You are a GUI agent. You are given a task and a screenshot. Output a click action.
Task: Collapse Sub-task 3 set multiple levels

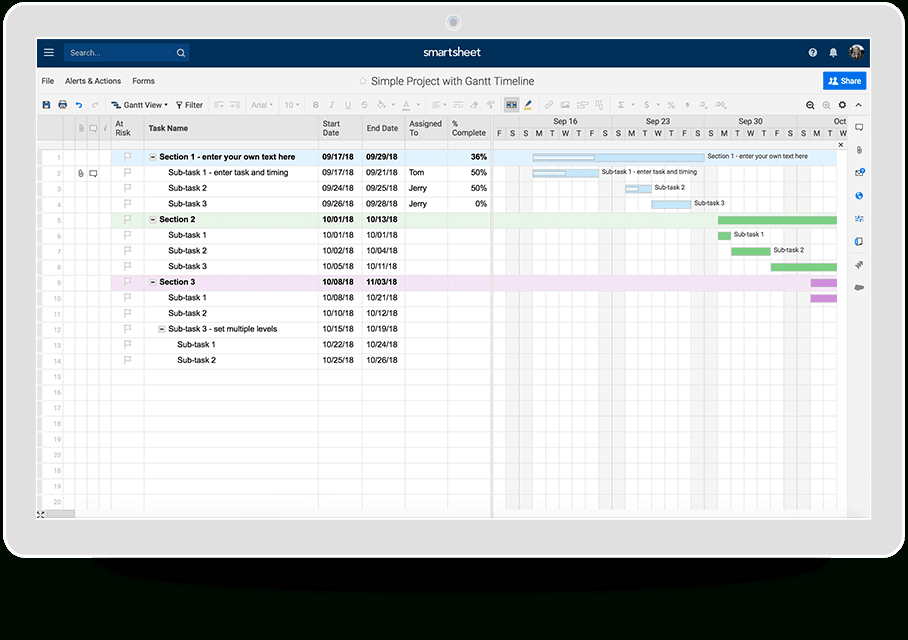(162, 329)
